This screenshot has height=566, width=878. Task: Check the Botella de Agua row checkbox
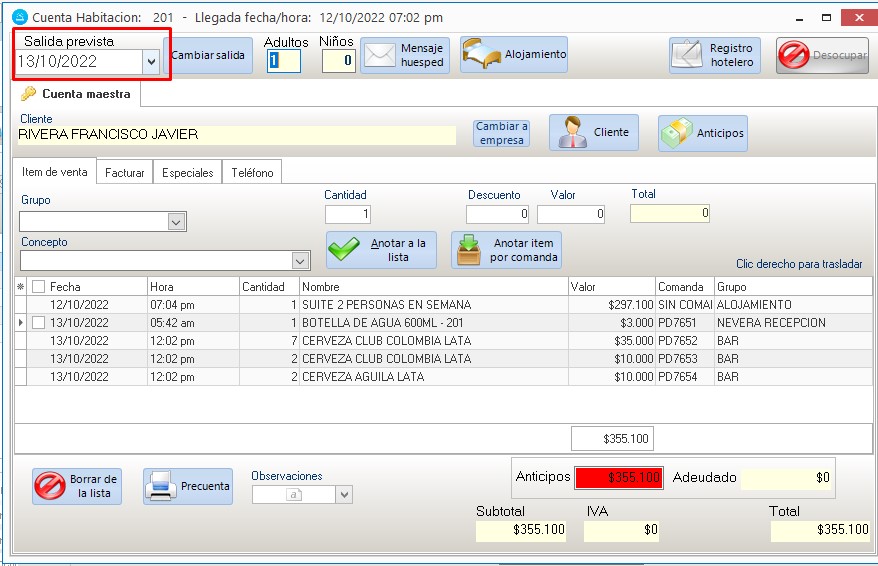39,323
